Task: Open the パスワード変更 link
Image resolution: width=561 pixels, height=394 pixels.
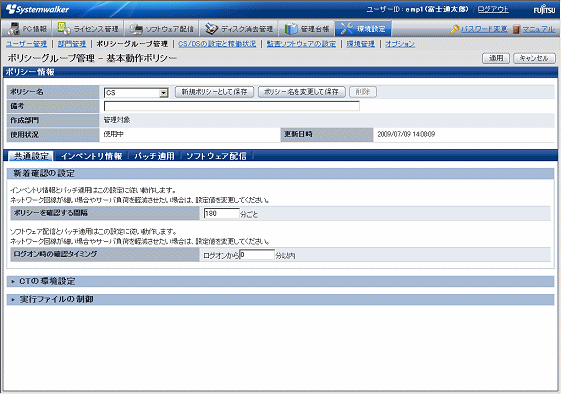Action: point(484,29)
